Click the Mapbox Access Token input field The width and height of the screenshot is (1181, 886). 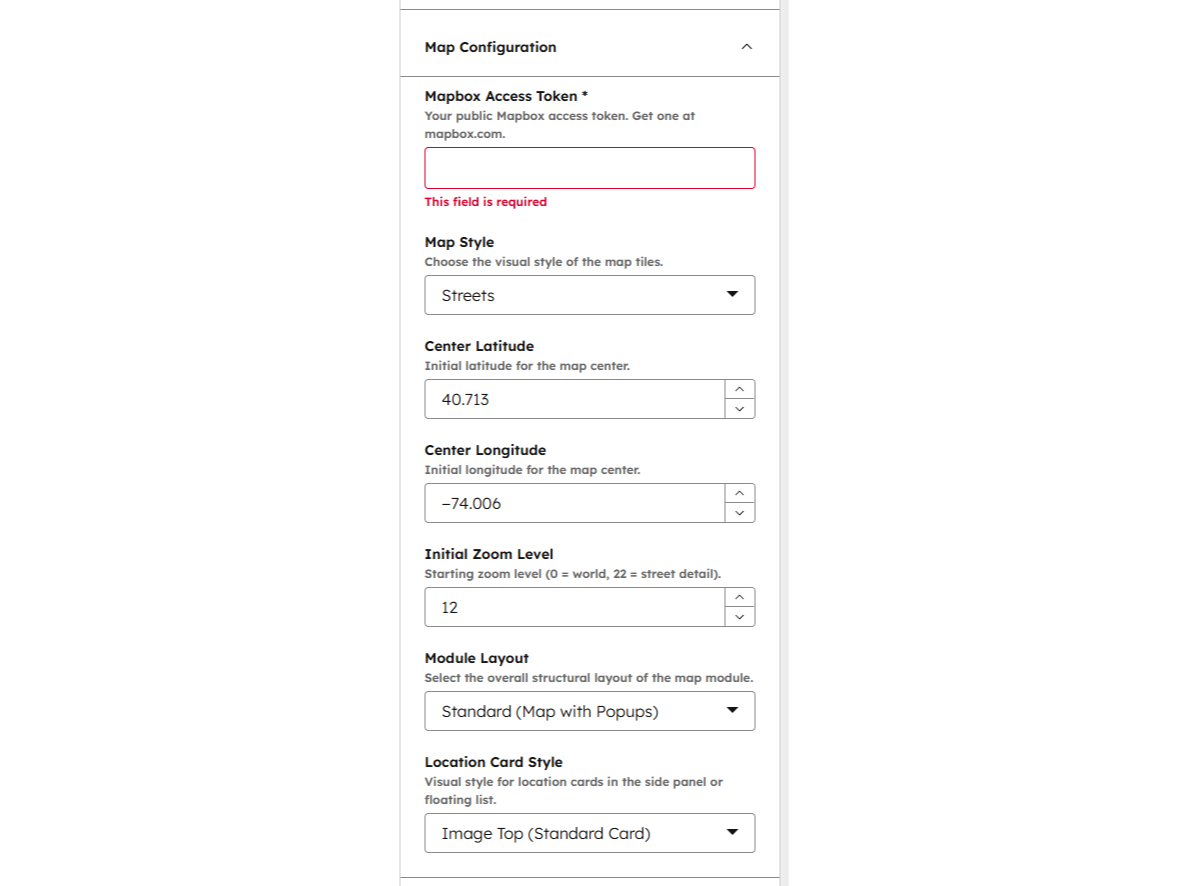589,168
